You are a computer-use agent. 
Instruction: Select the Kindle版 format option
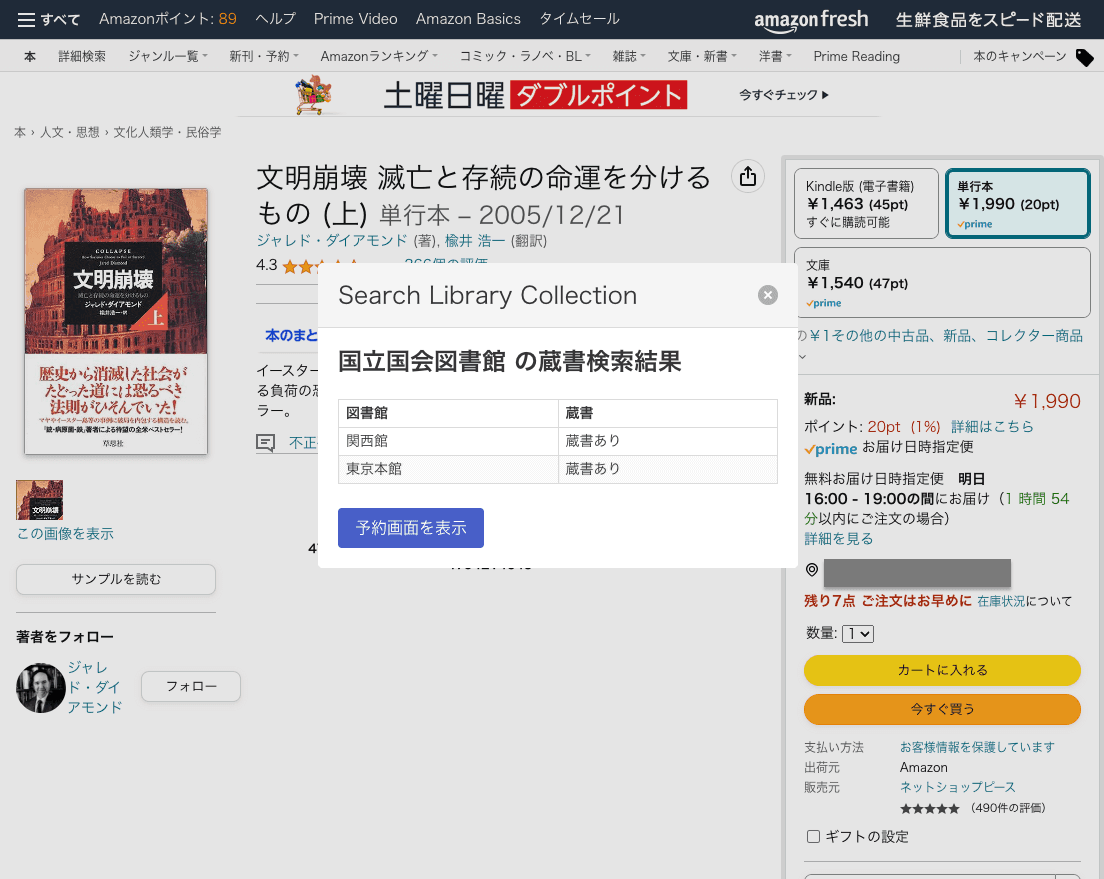(866, 204)
